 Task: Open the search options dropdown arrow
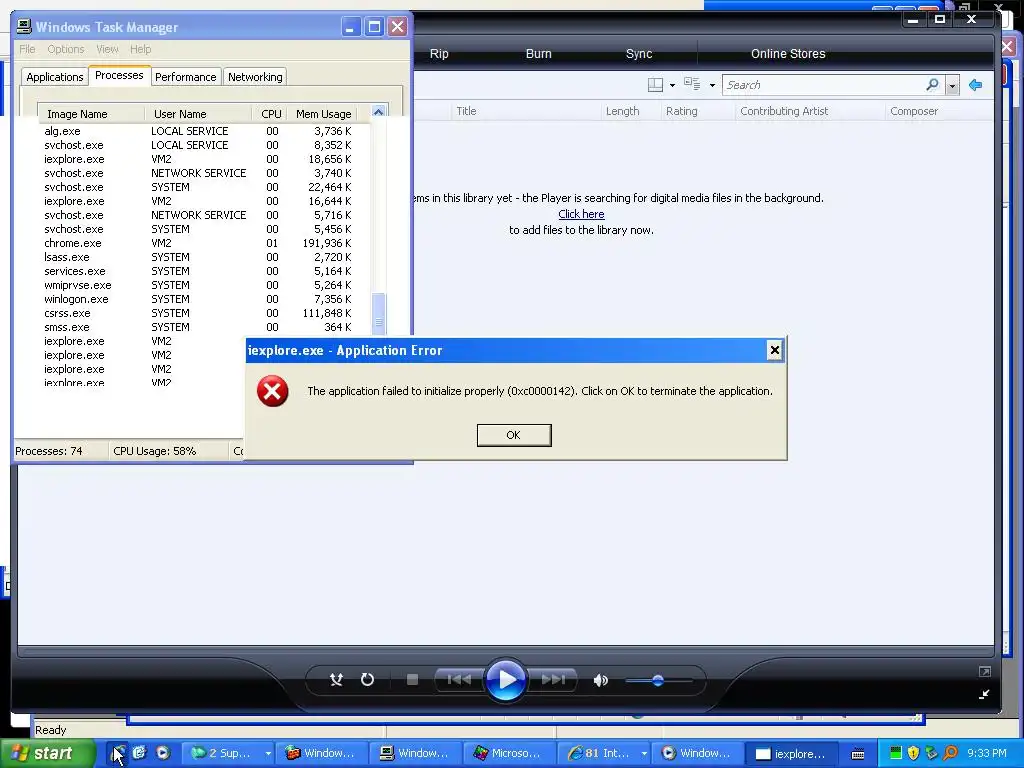tap(952, 86)
